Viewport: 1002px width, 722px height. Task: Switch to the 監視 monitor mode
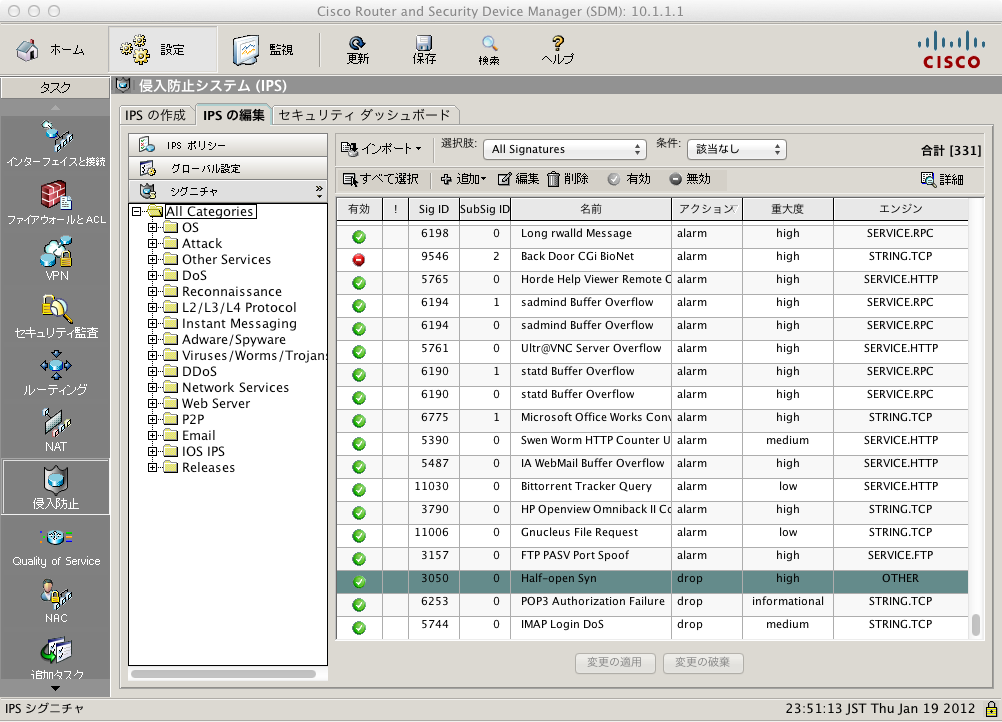pyautogui.click(x=263, y=50)
